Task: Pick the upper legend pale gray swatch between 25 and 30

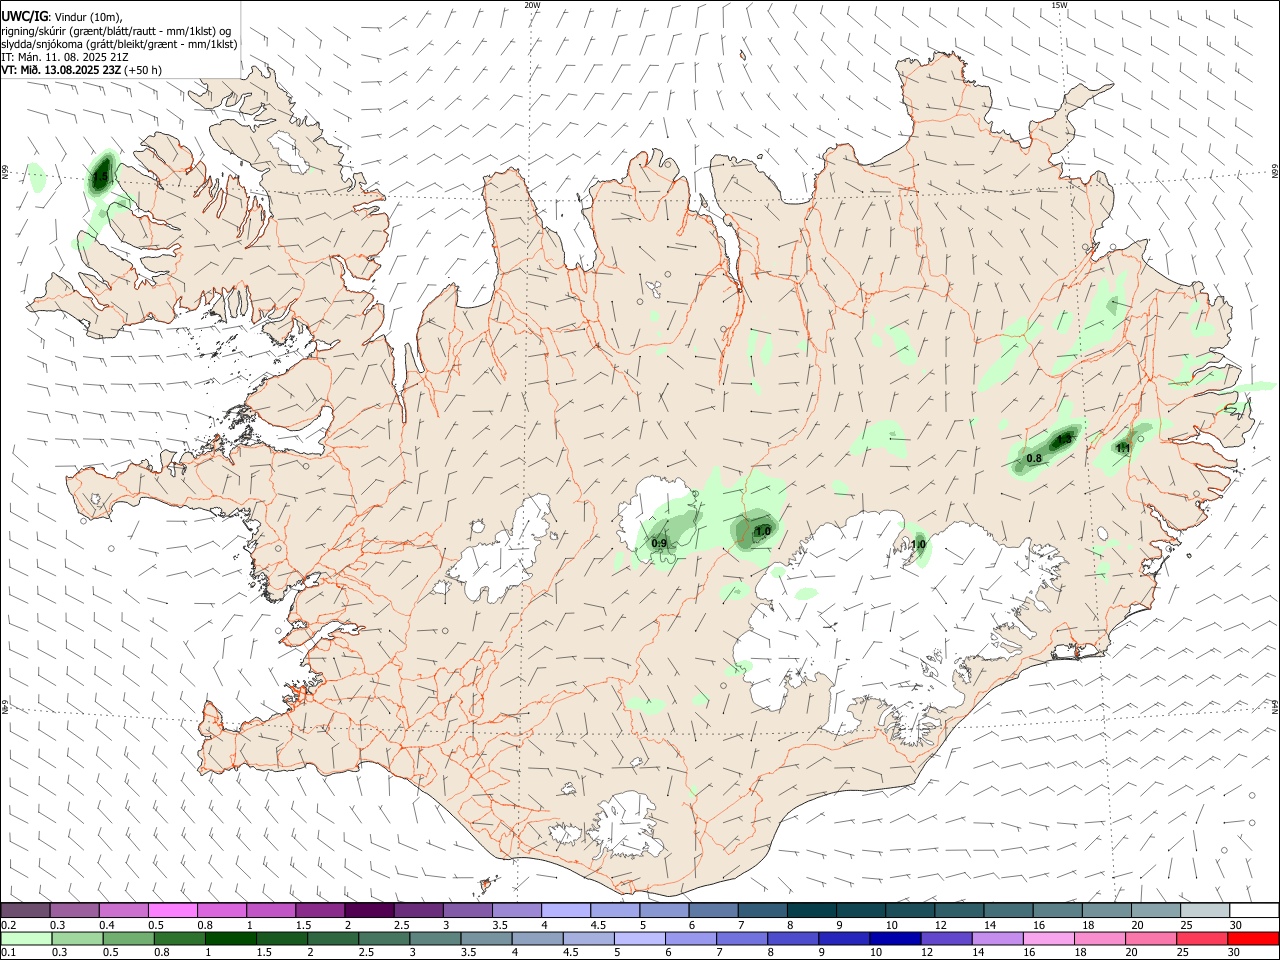Action: point(1204,910)
